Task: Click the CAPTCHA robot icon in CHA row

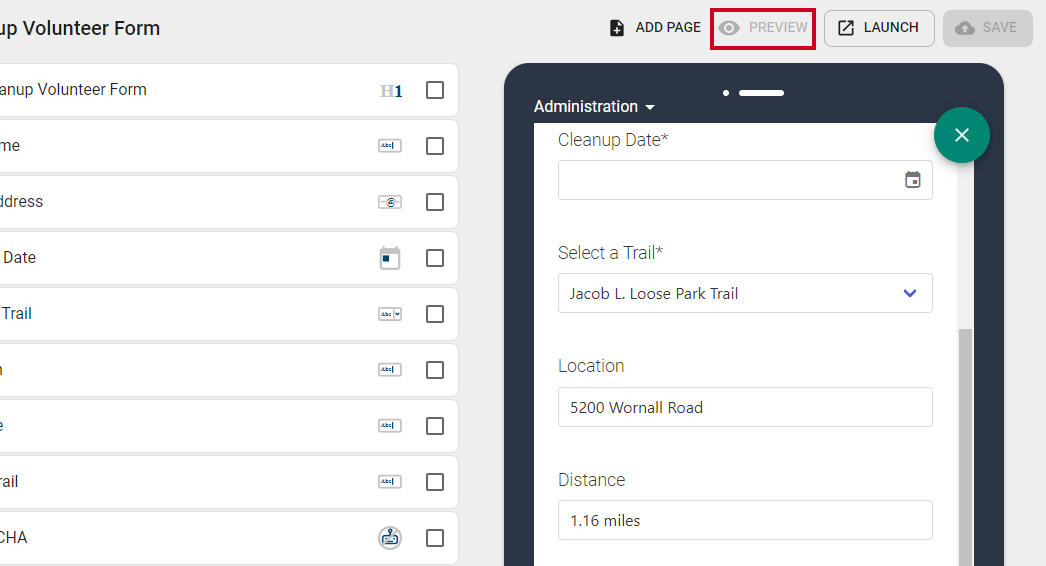Action: (390, 537)
